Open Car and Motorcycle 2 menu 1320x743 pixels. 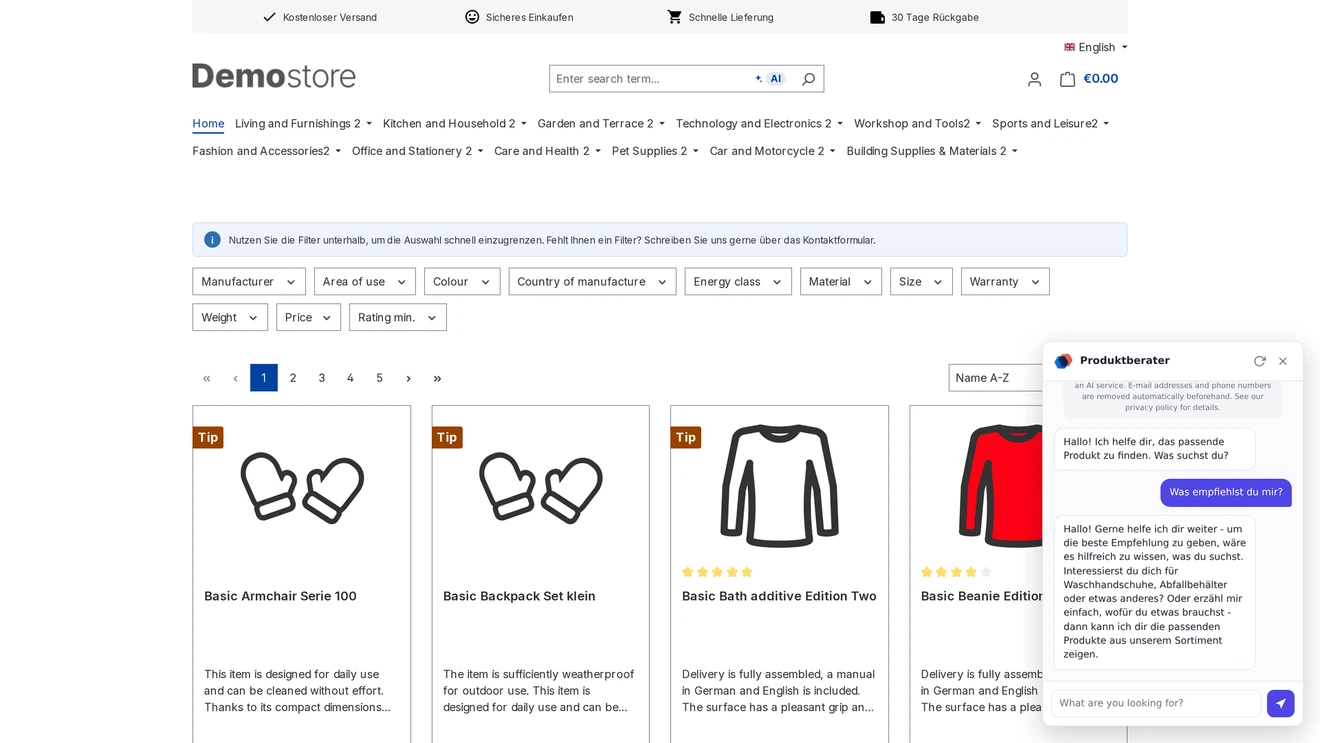tap(772, 151)
